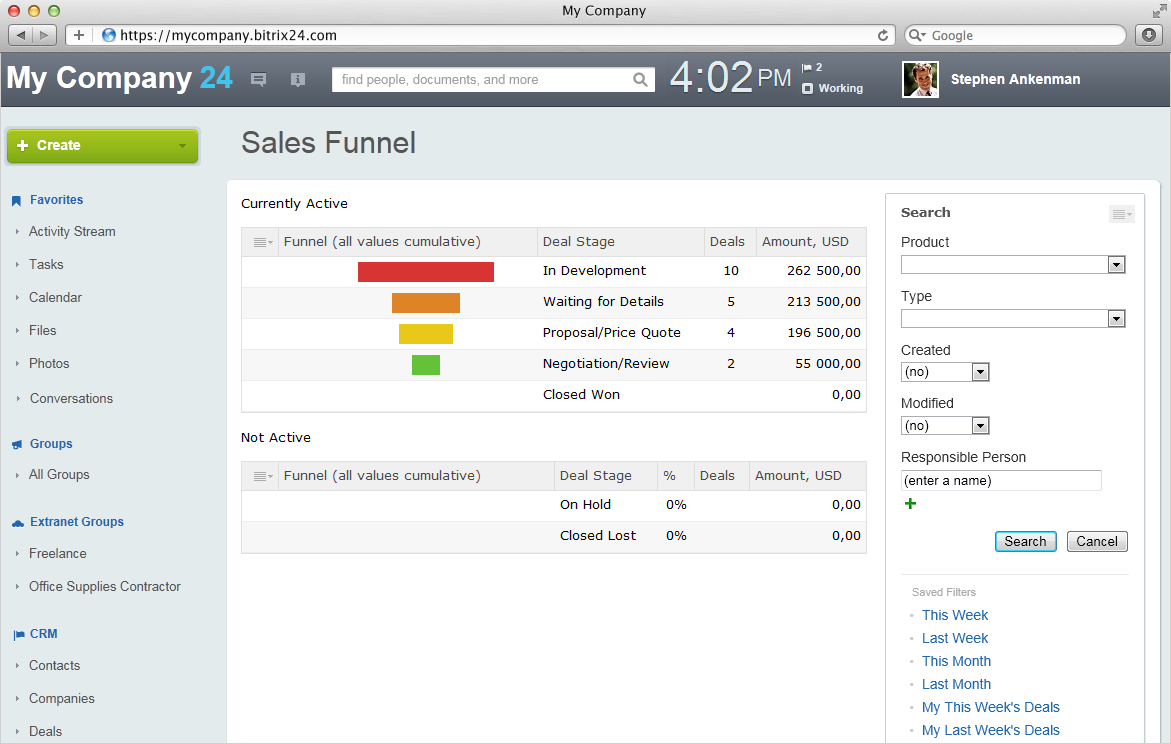Screen dimensions: 1171x744
Task: Open Deals under CRM
Action: coord(46,731)
